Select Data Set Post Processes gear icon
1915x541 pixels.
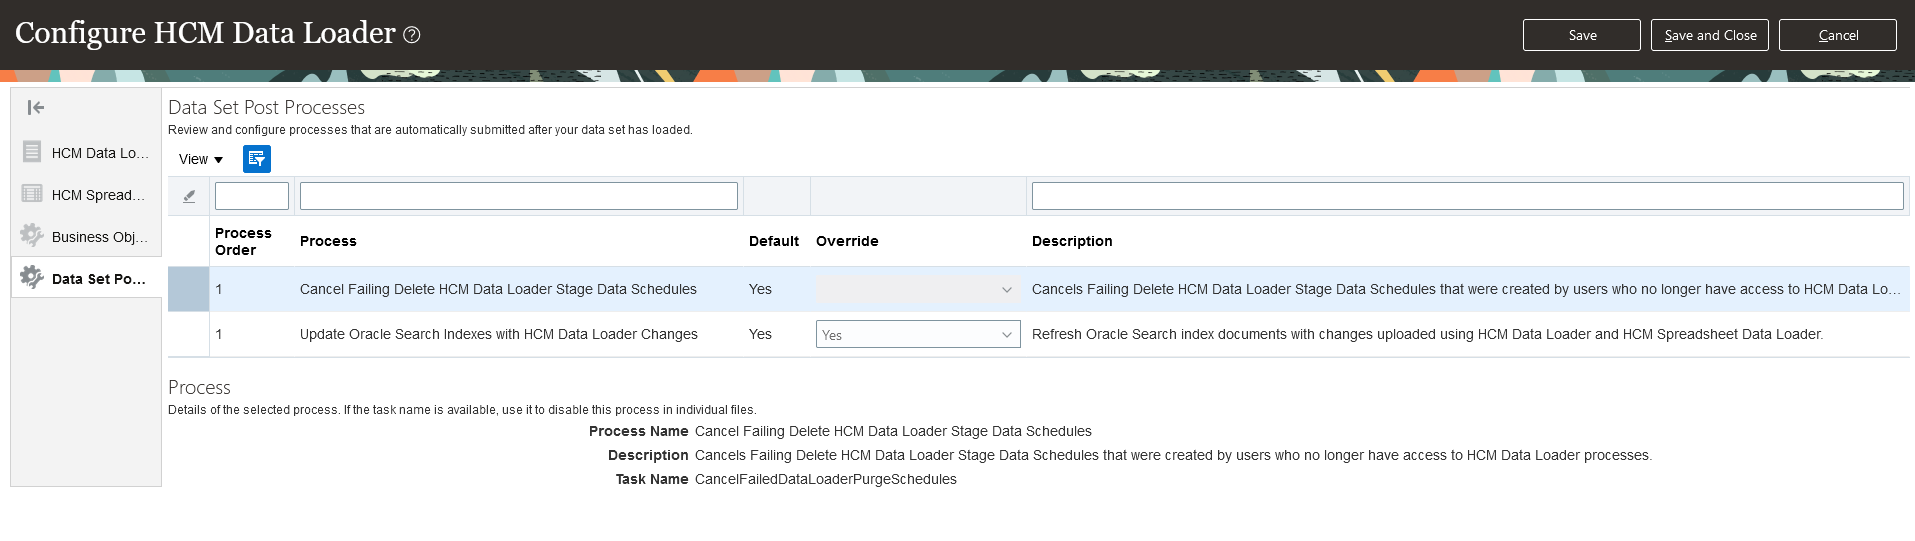(32, 277)
